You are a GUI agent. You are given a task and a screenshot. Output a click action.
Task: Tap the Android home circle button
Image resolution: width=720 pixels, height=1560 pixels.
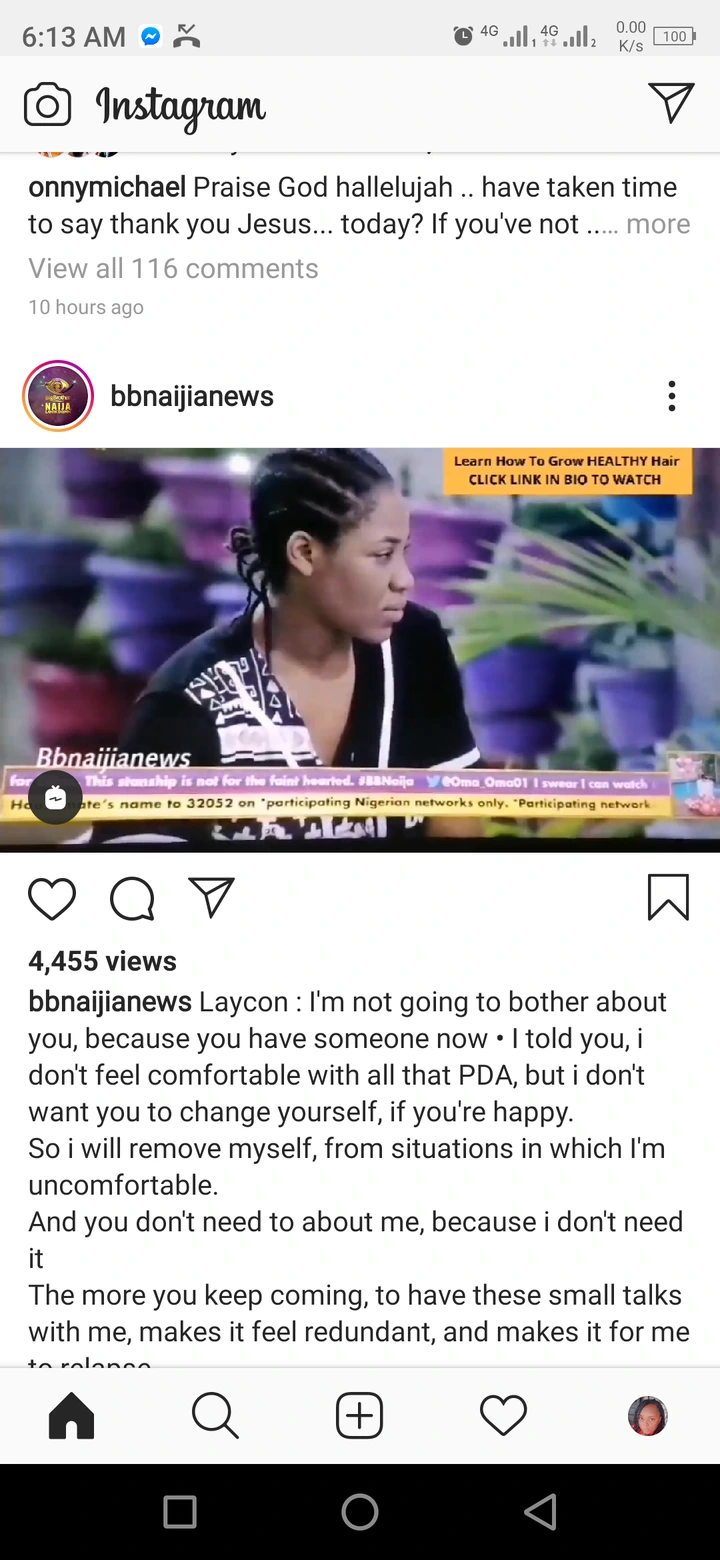[360, 1512]
